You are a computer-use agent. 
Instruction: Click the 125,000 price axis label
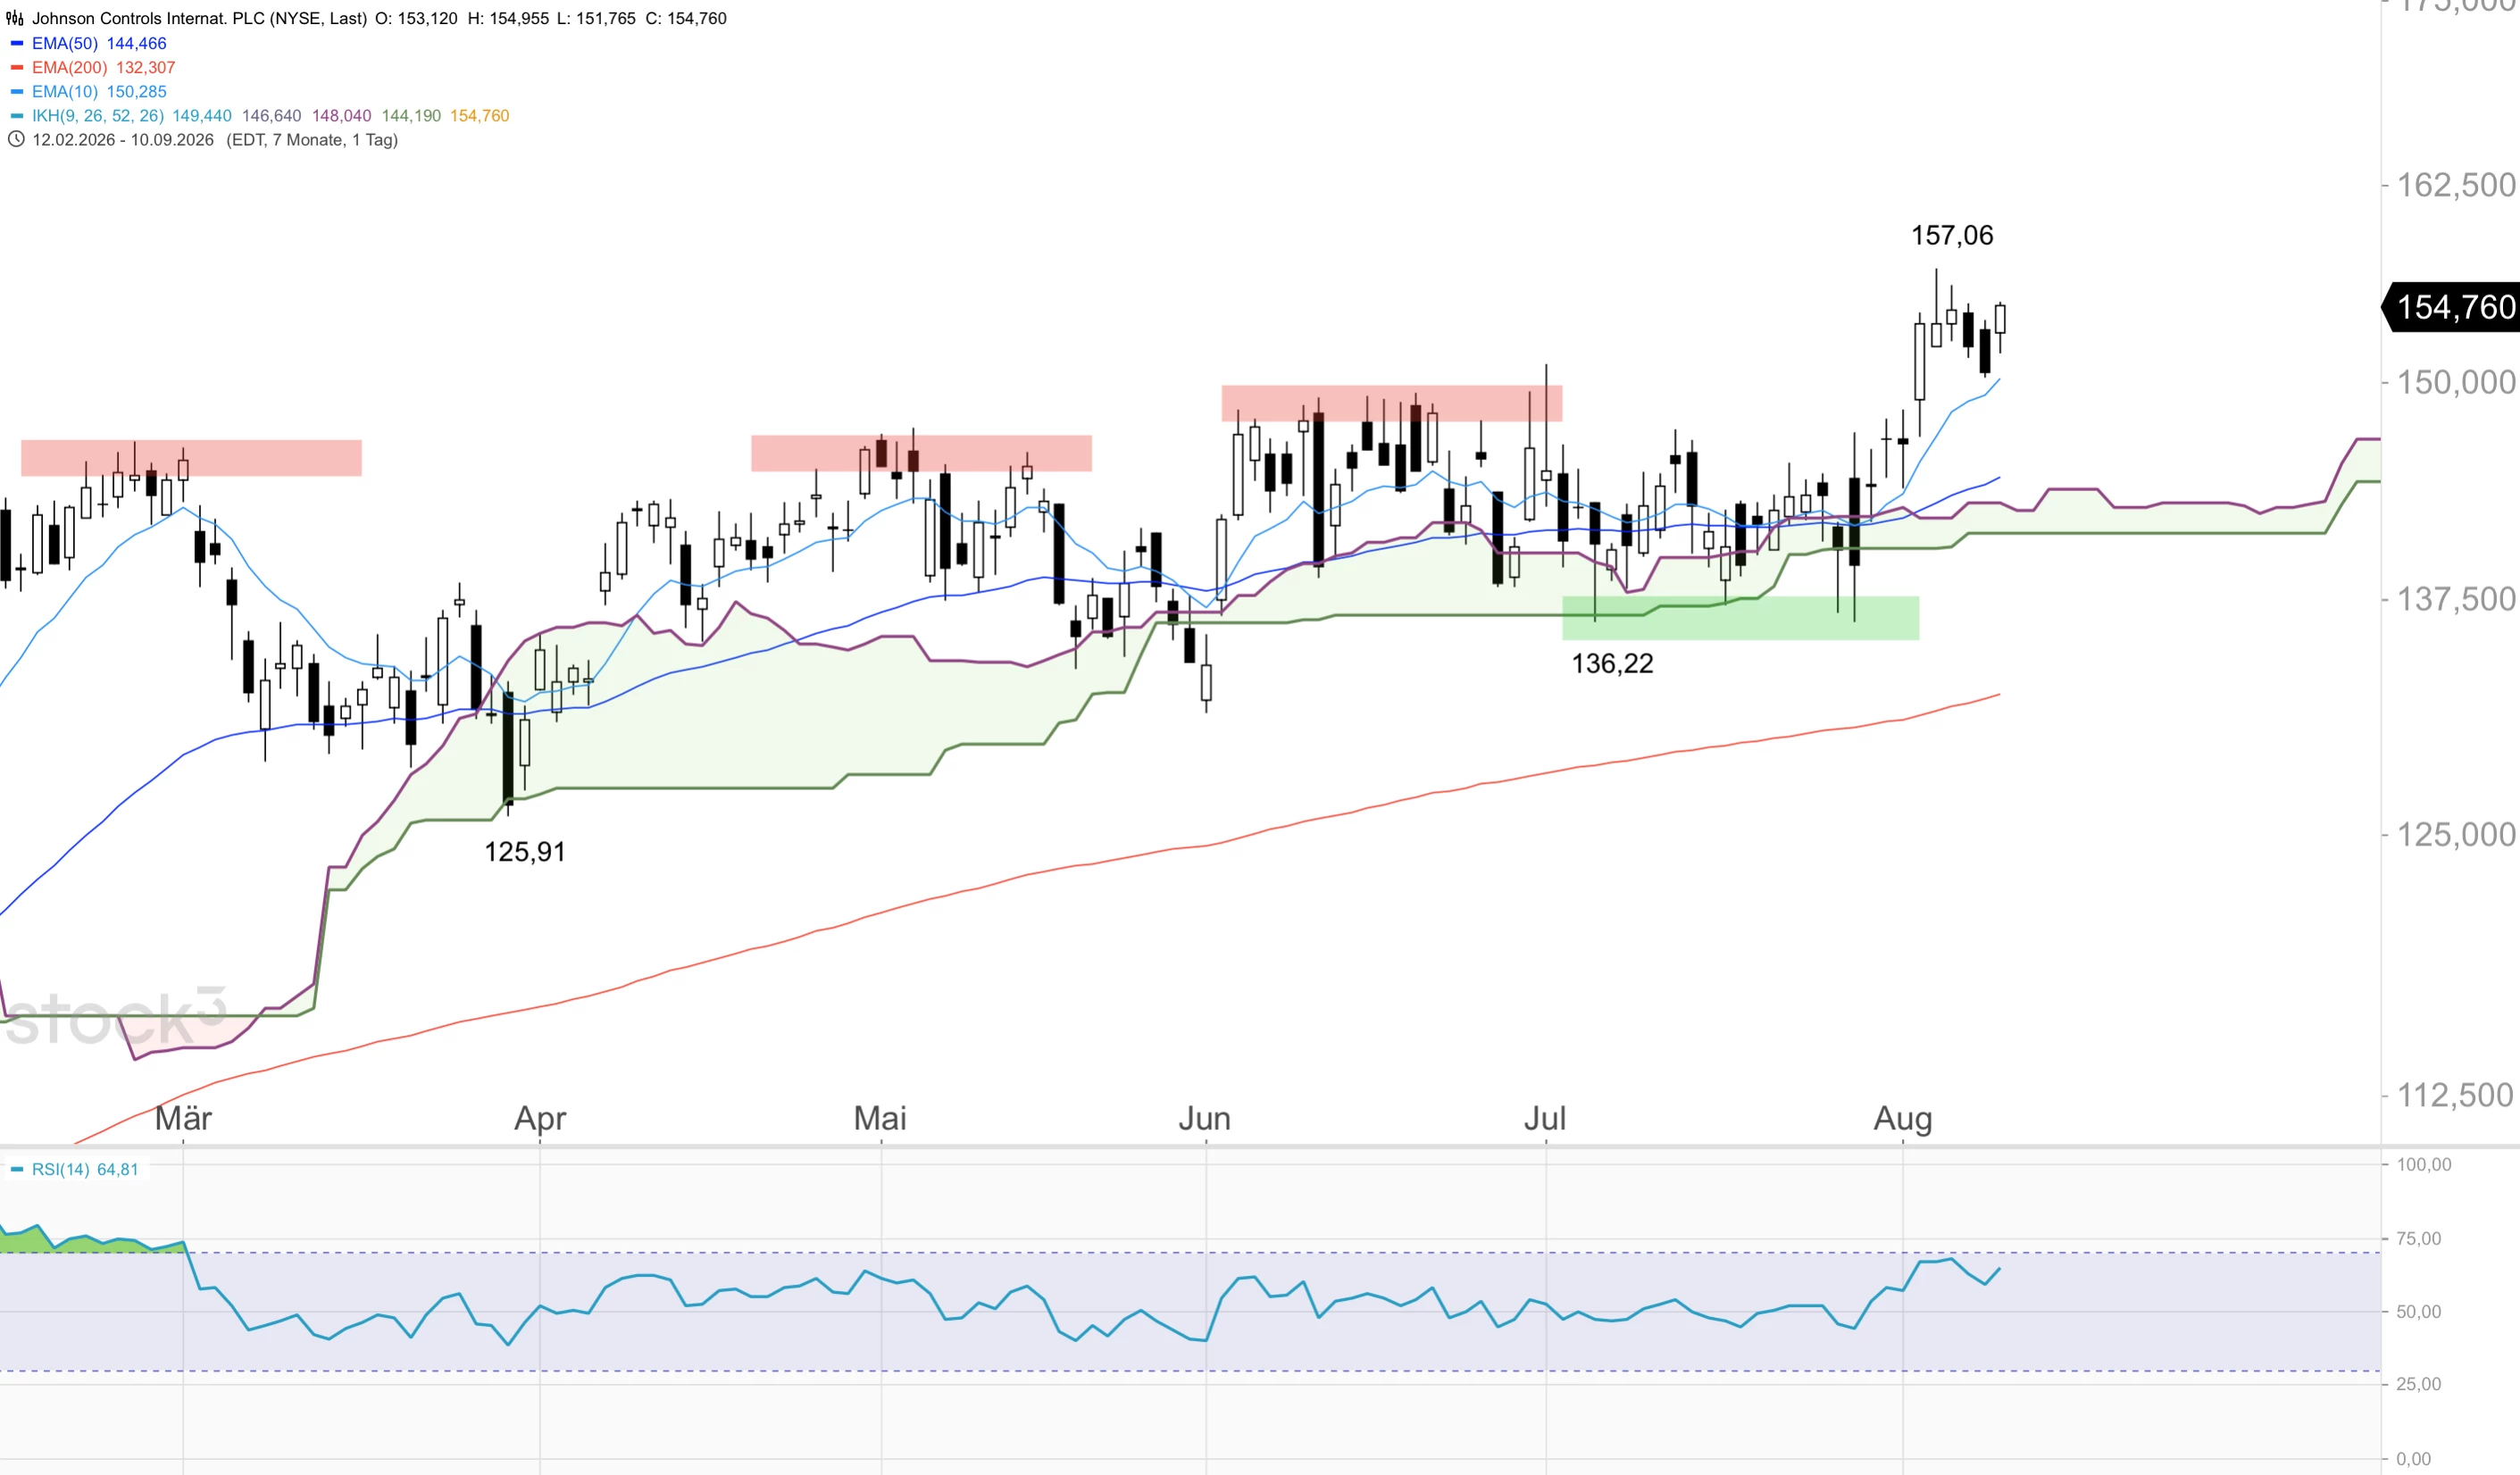(x=2456, y=834)
